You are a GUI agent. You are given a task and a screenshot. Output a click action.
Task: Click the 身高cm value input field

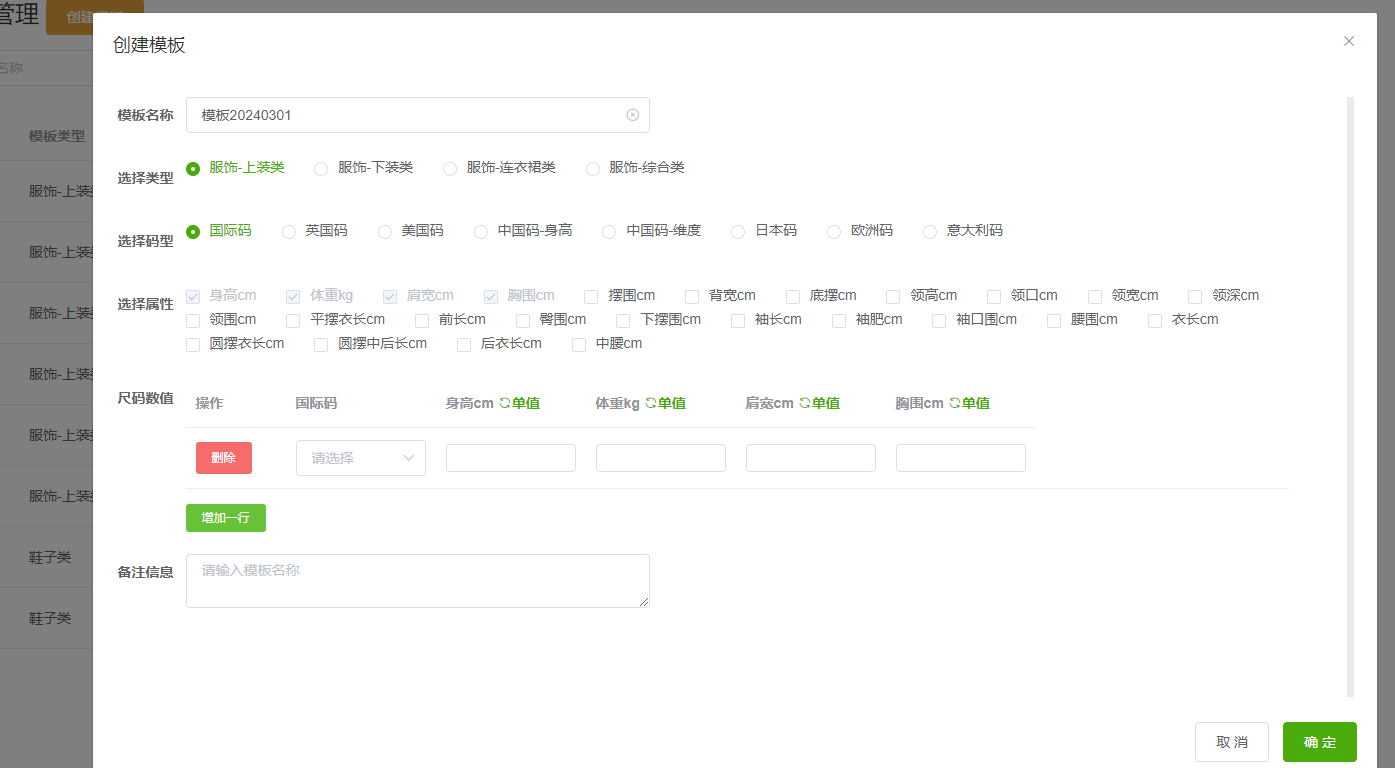(511, 458)
